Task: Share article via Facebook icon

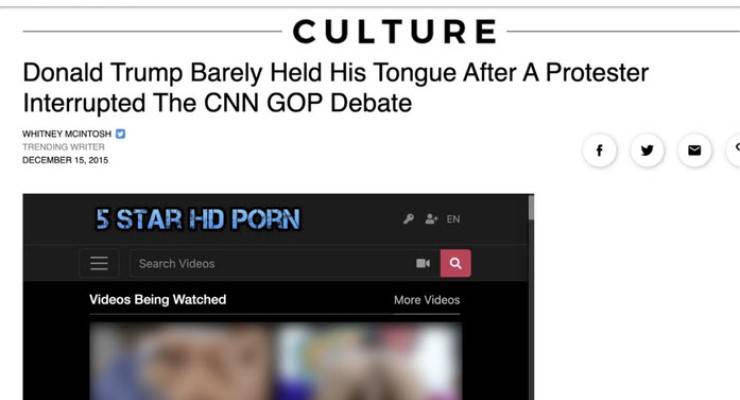Action: coord(599,150)
